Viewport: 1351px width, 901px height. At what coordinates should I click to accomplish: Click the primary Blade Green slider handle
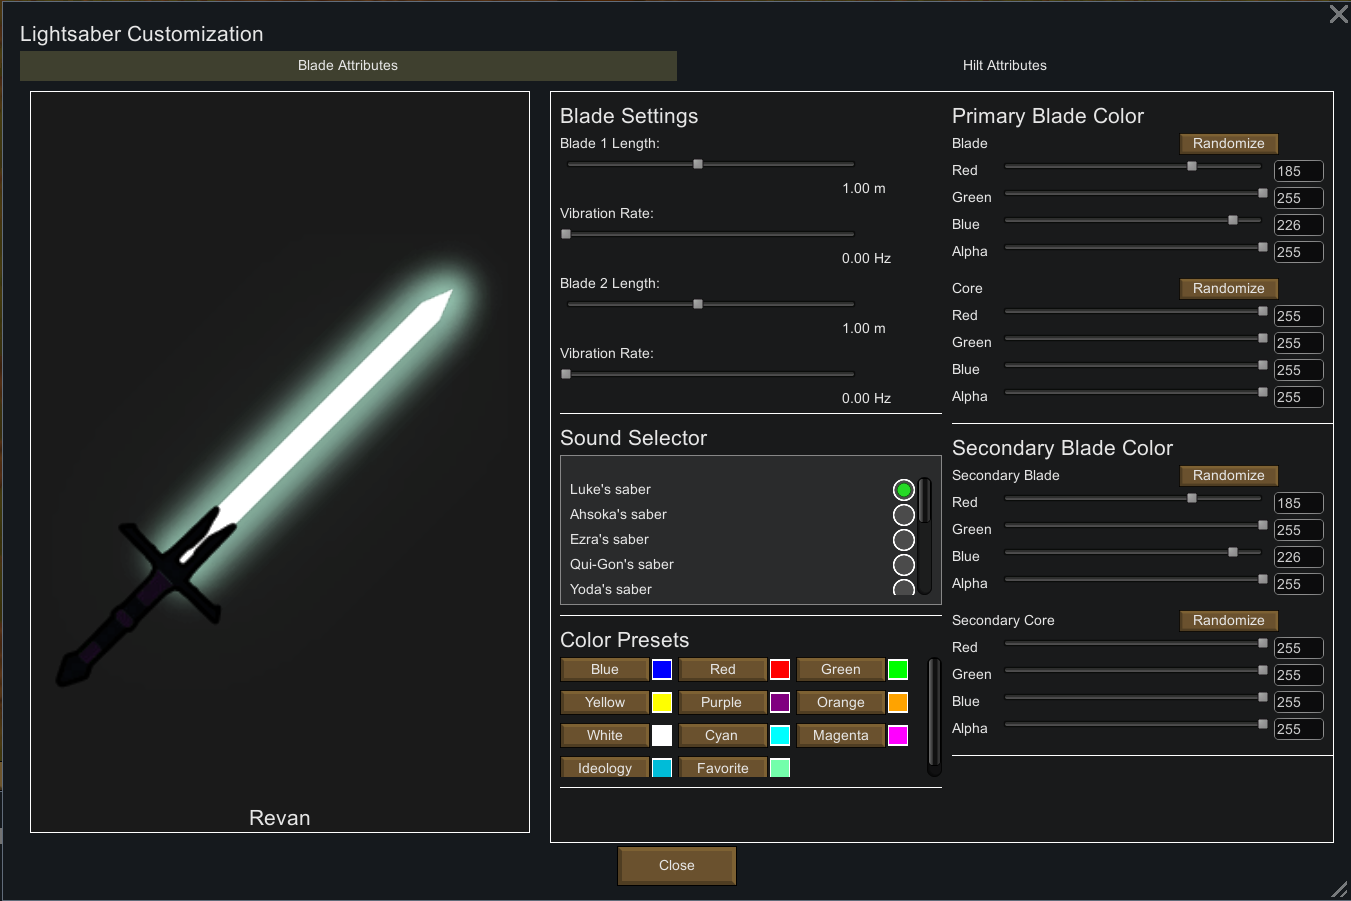coord(1263,193)
